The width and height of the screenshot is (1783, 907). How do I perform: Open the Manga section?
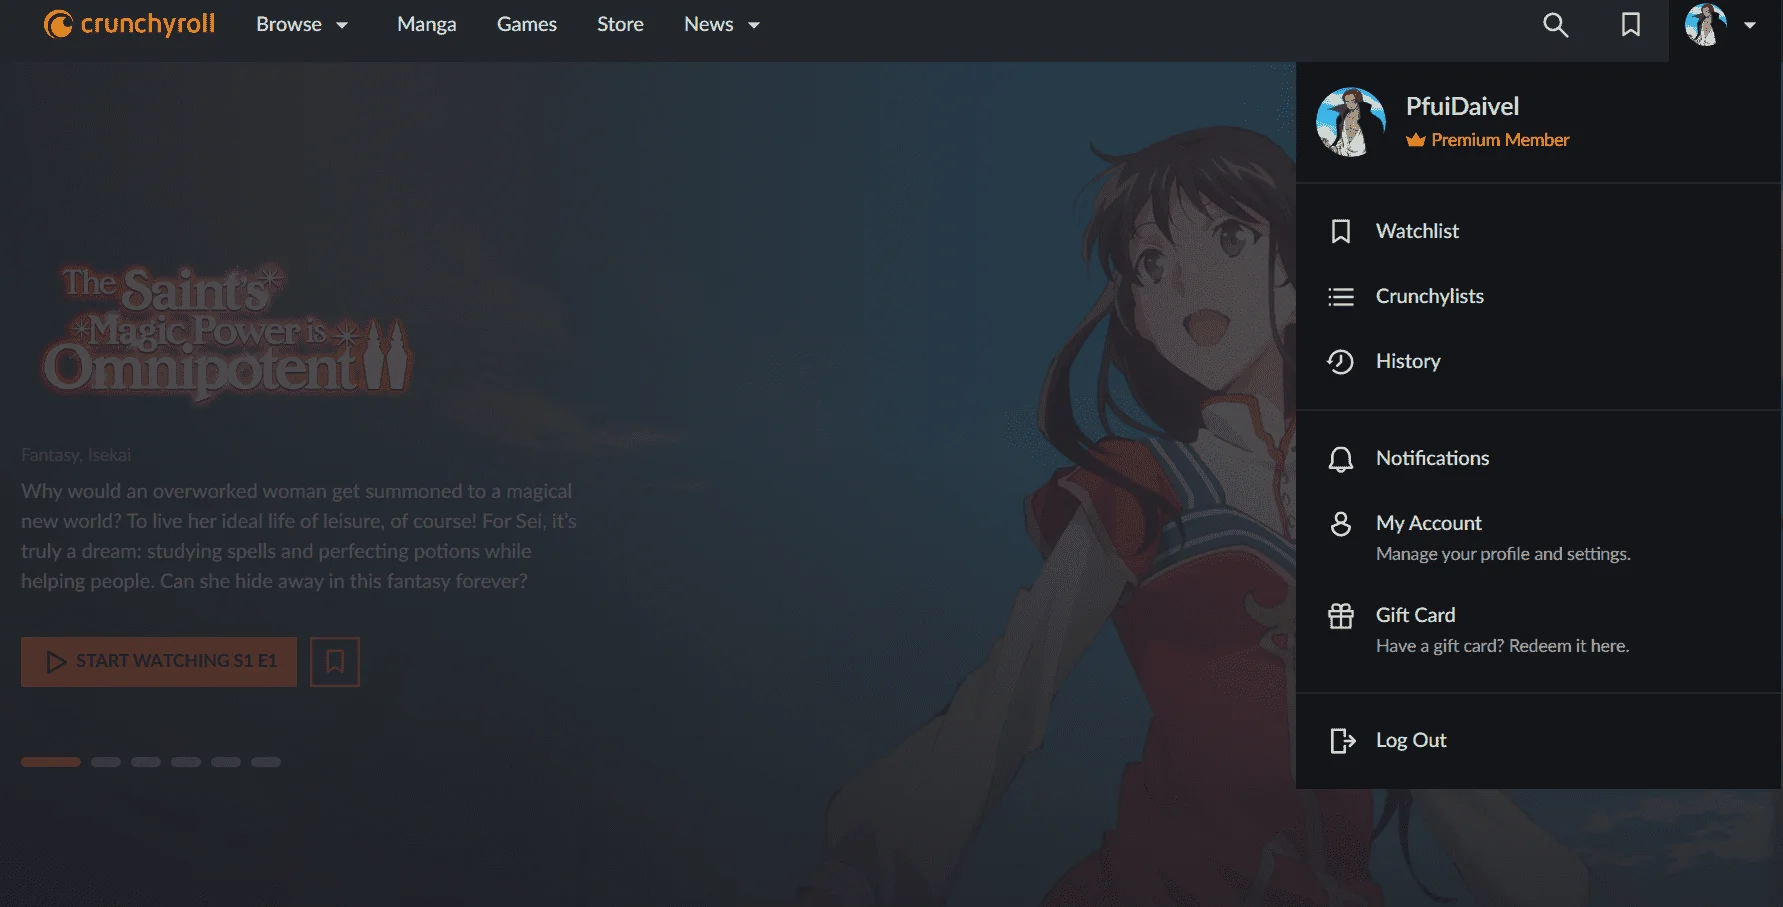click(427, 25)
